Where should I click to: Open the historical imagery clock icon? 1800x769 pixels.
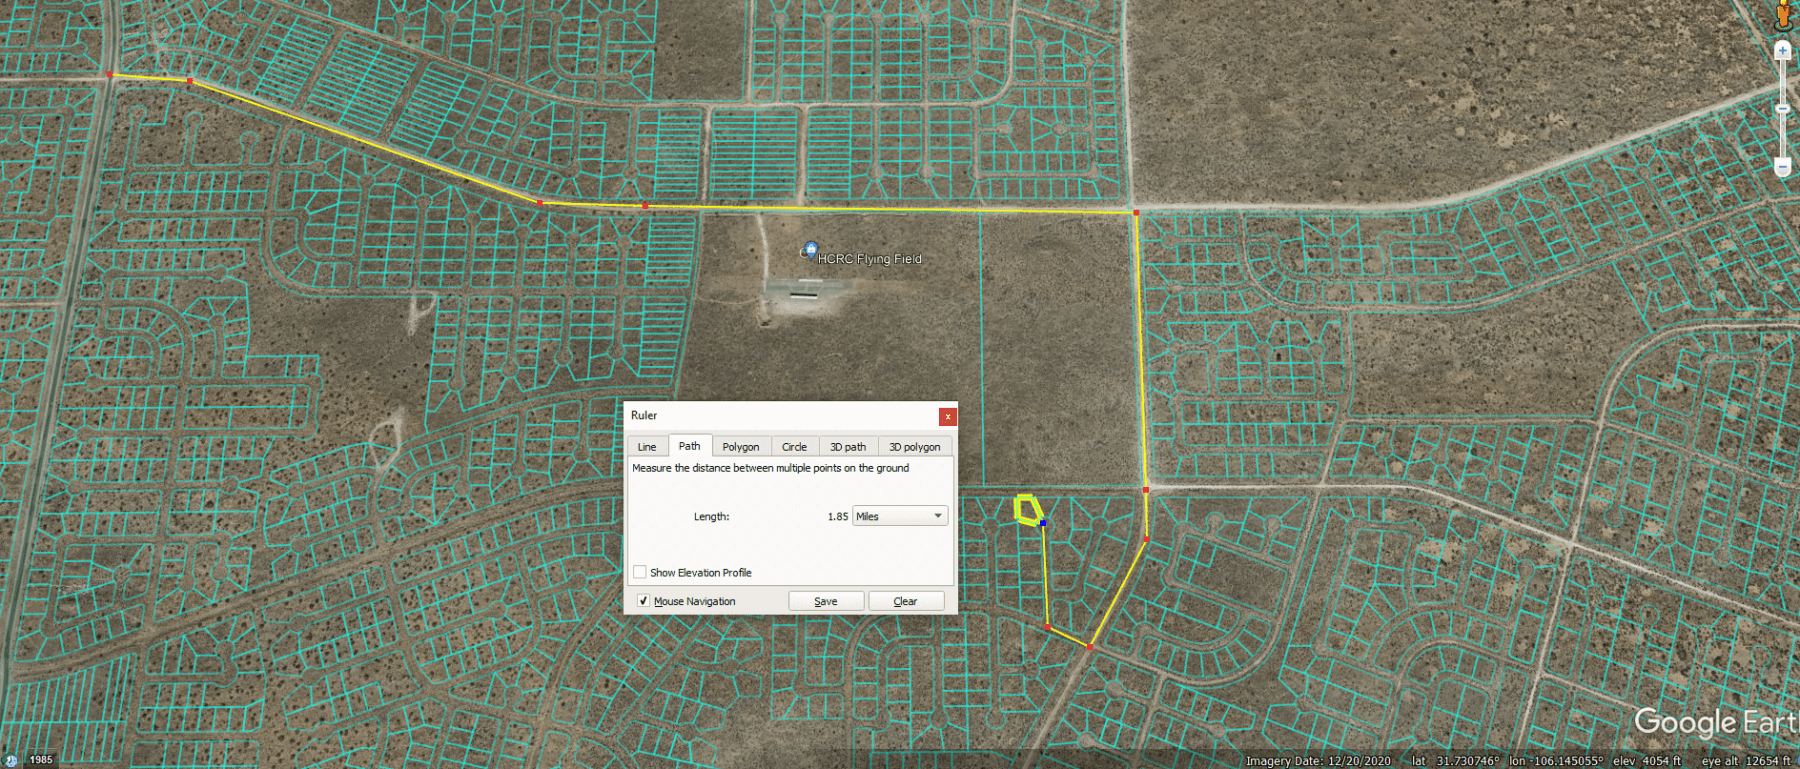coord(11,760)
